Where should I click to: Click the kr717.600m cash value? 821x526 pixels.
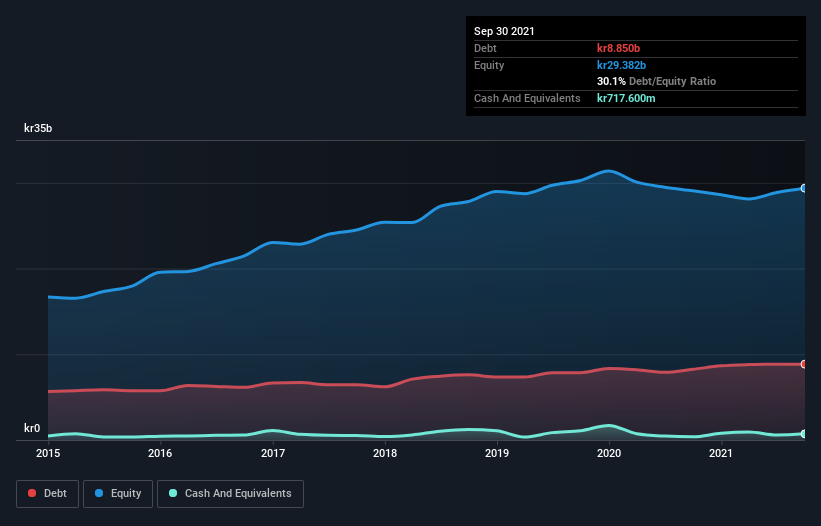click(x=626, y=98)
